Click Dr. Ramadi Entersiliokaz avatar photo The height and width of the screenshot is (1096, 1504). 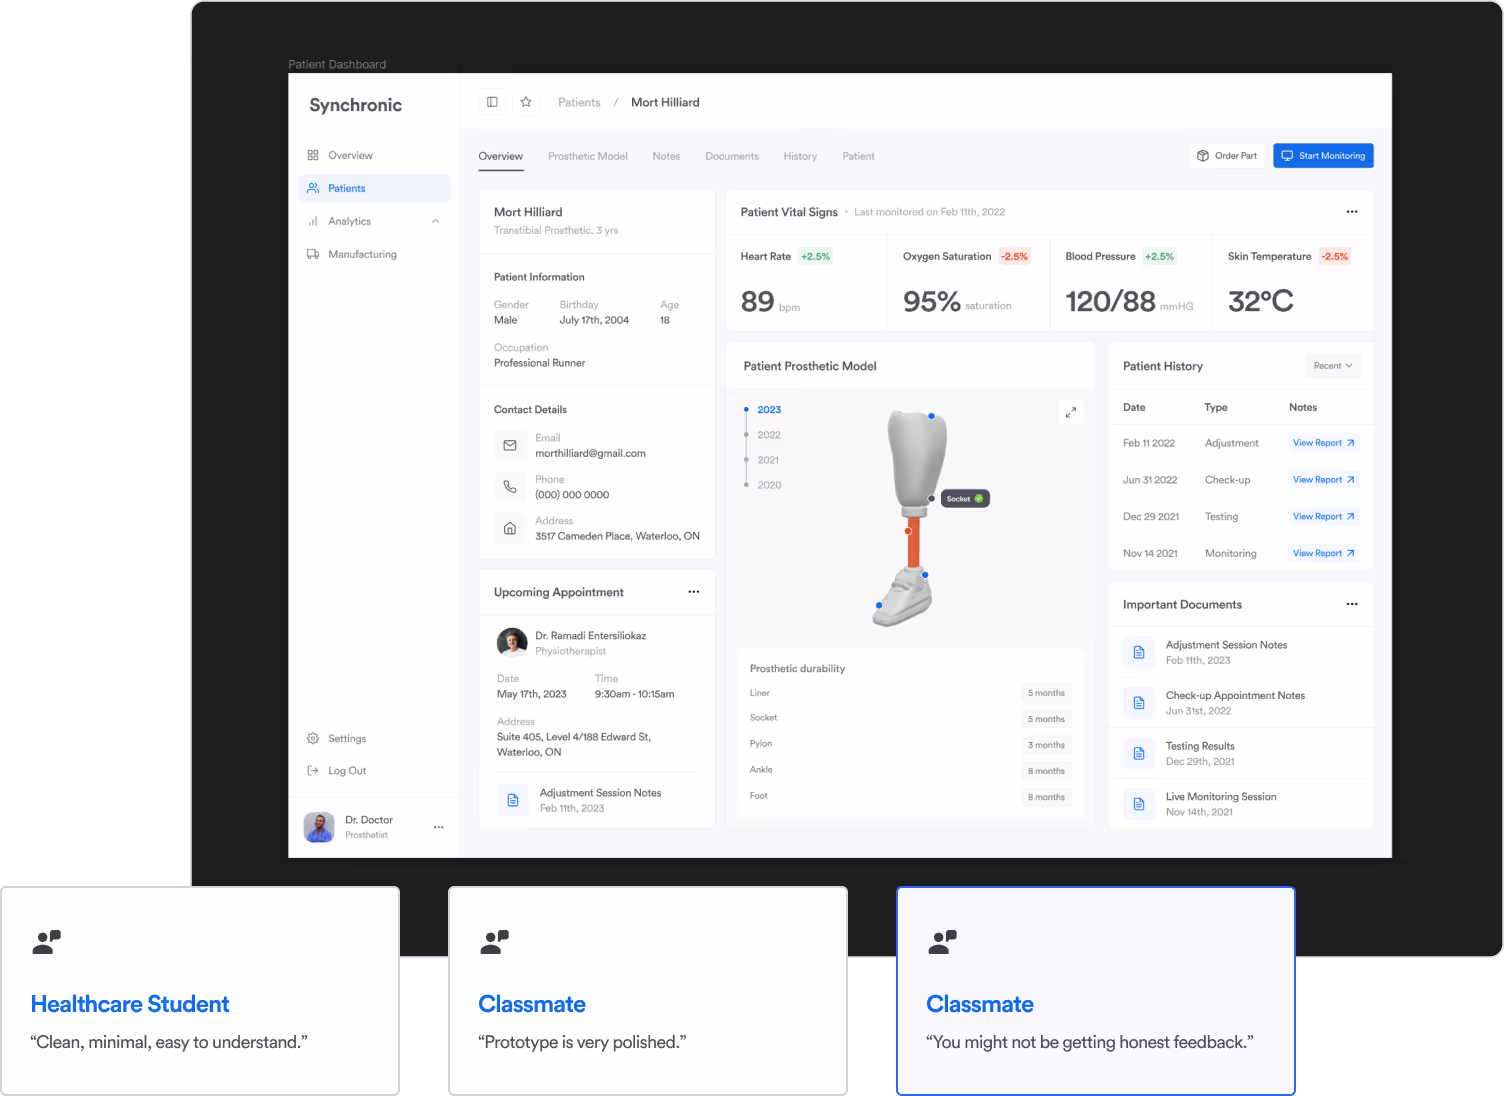click(x=512, y=643)
